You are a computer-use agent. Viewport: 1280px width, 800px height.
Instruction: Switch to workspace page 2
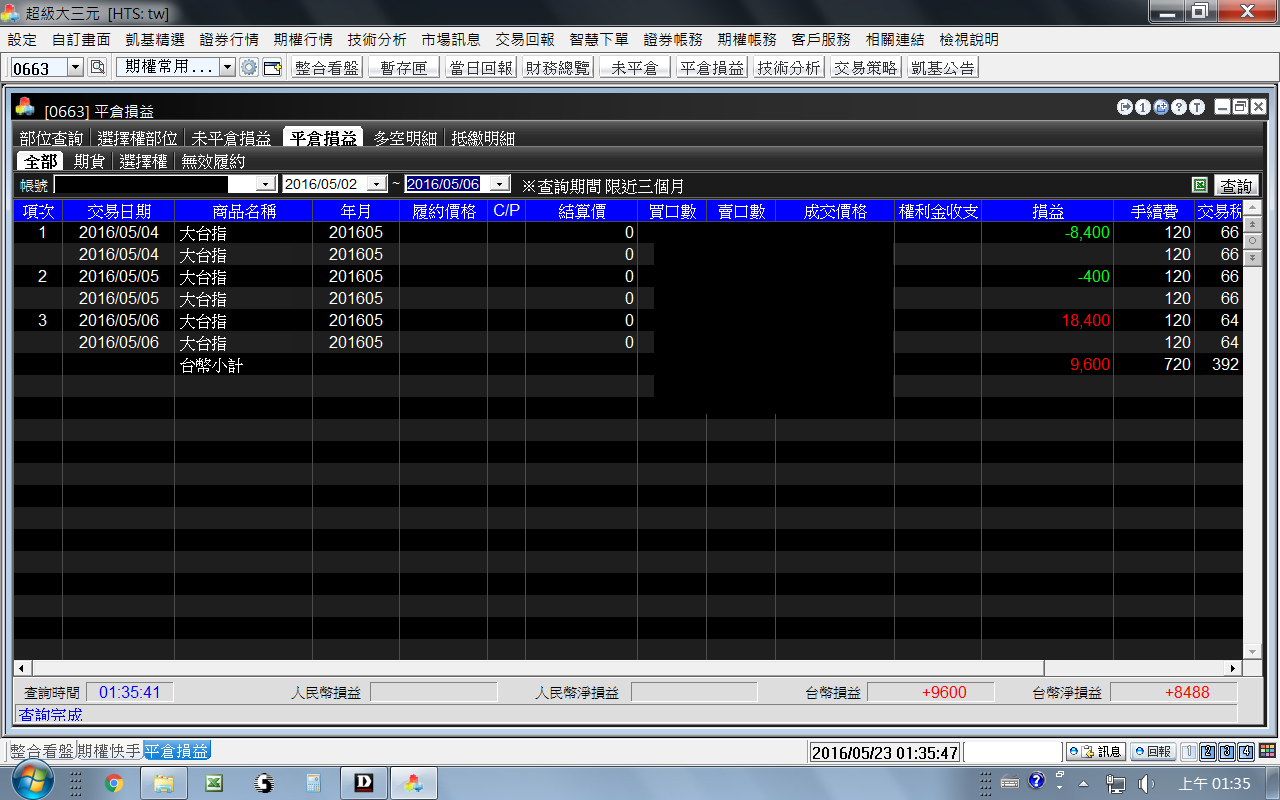click(x=1208, y=752)
